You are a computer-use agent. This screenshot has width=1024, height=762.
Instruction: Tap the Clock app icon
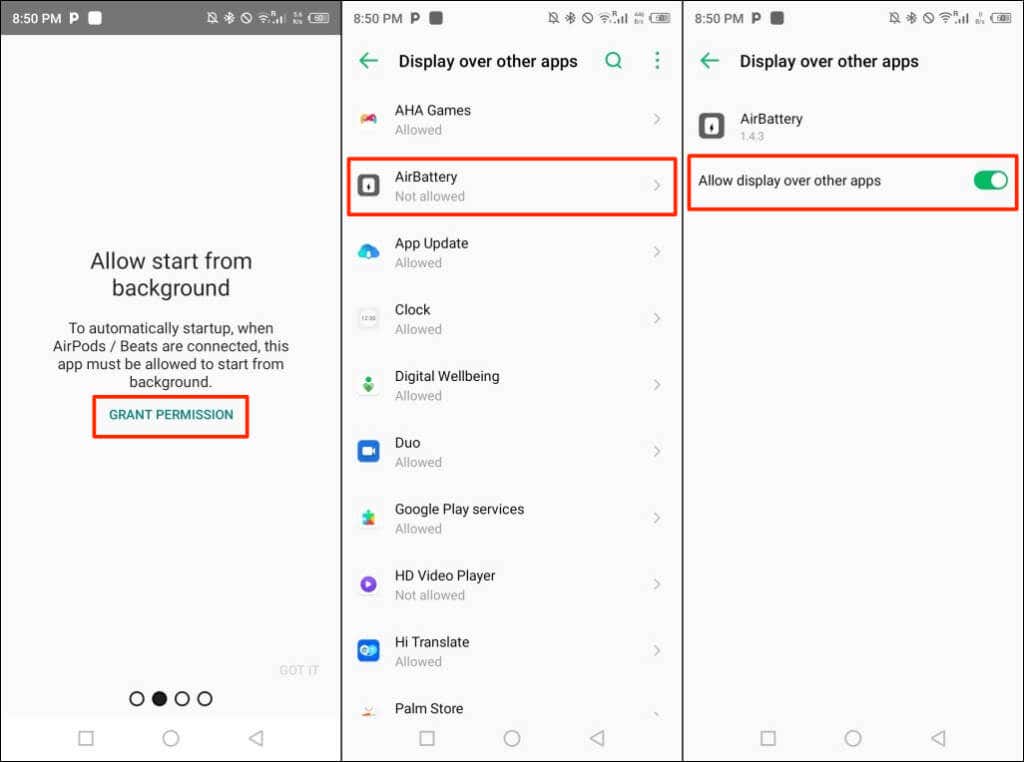[x=368, y=318]
